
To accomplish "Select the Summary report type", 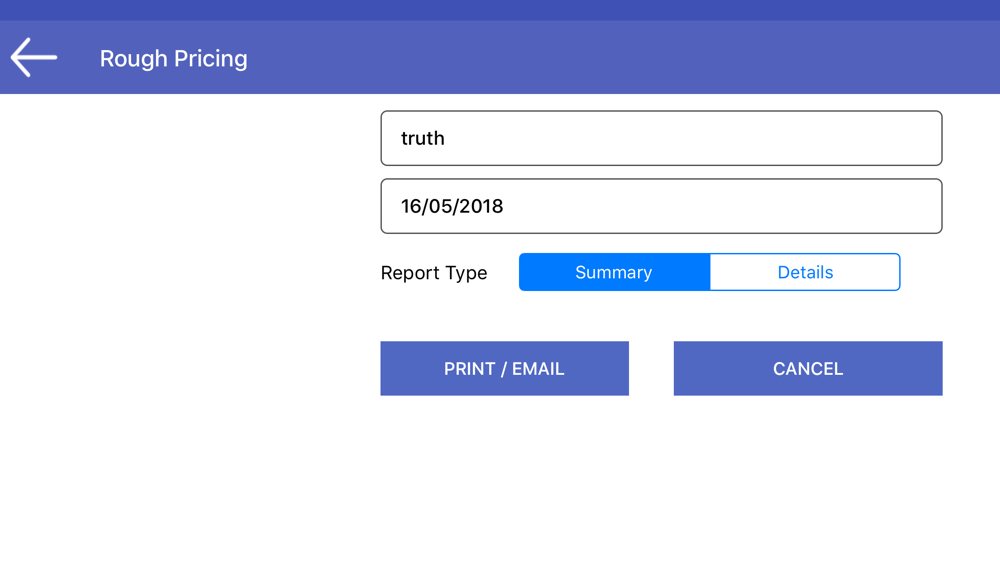I will click(x=614, y=272).
